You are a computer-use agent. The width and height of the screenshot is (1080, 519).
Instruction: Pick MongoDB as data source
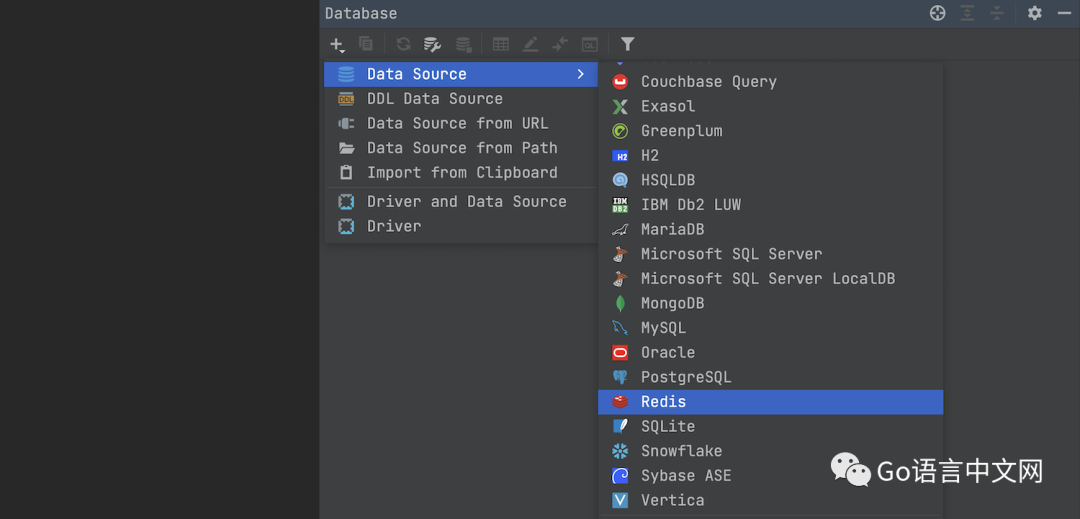(x=672, y=303)
